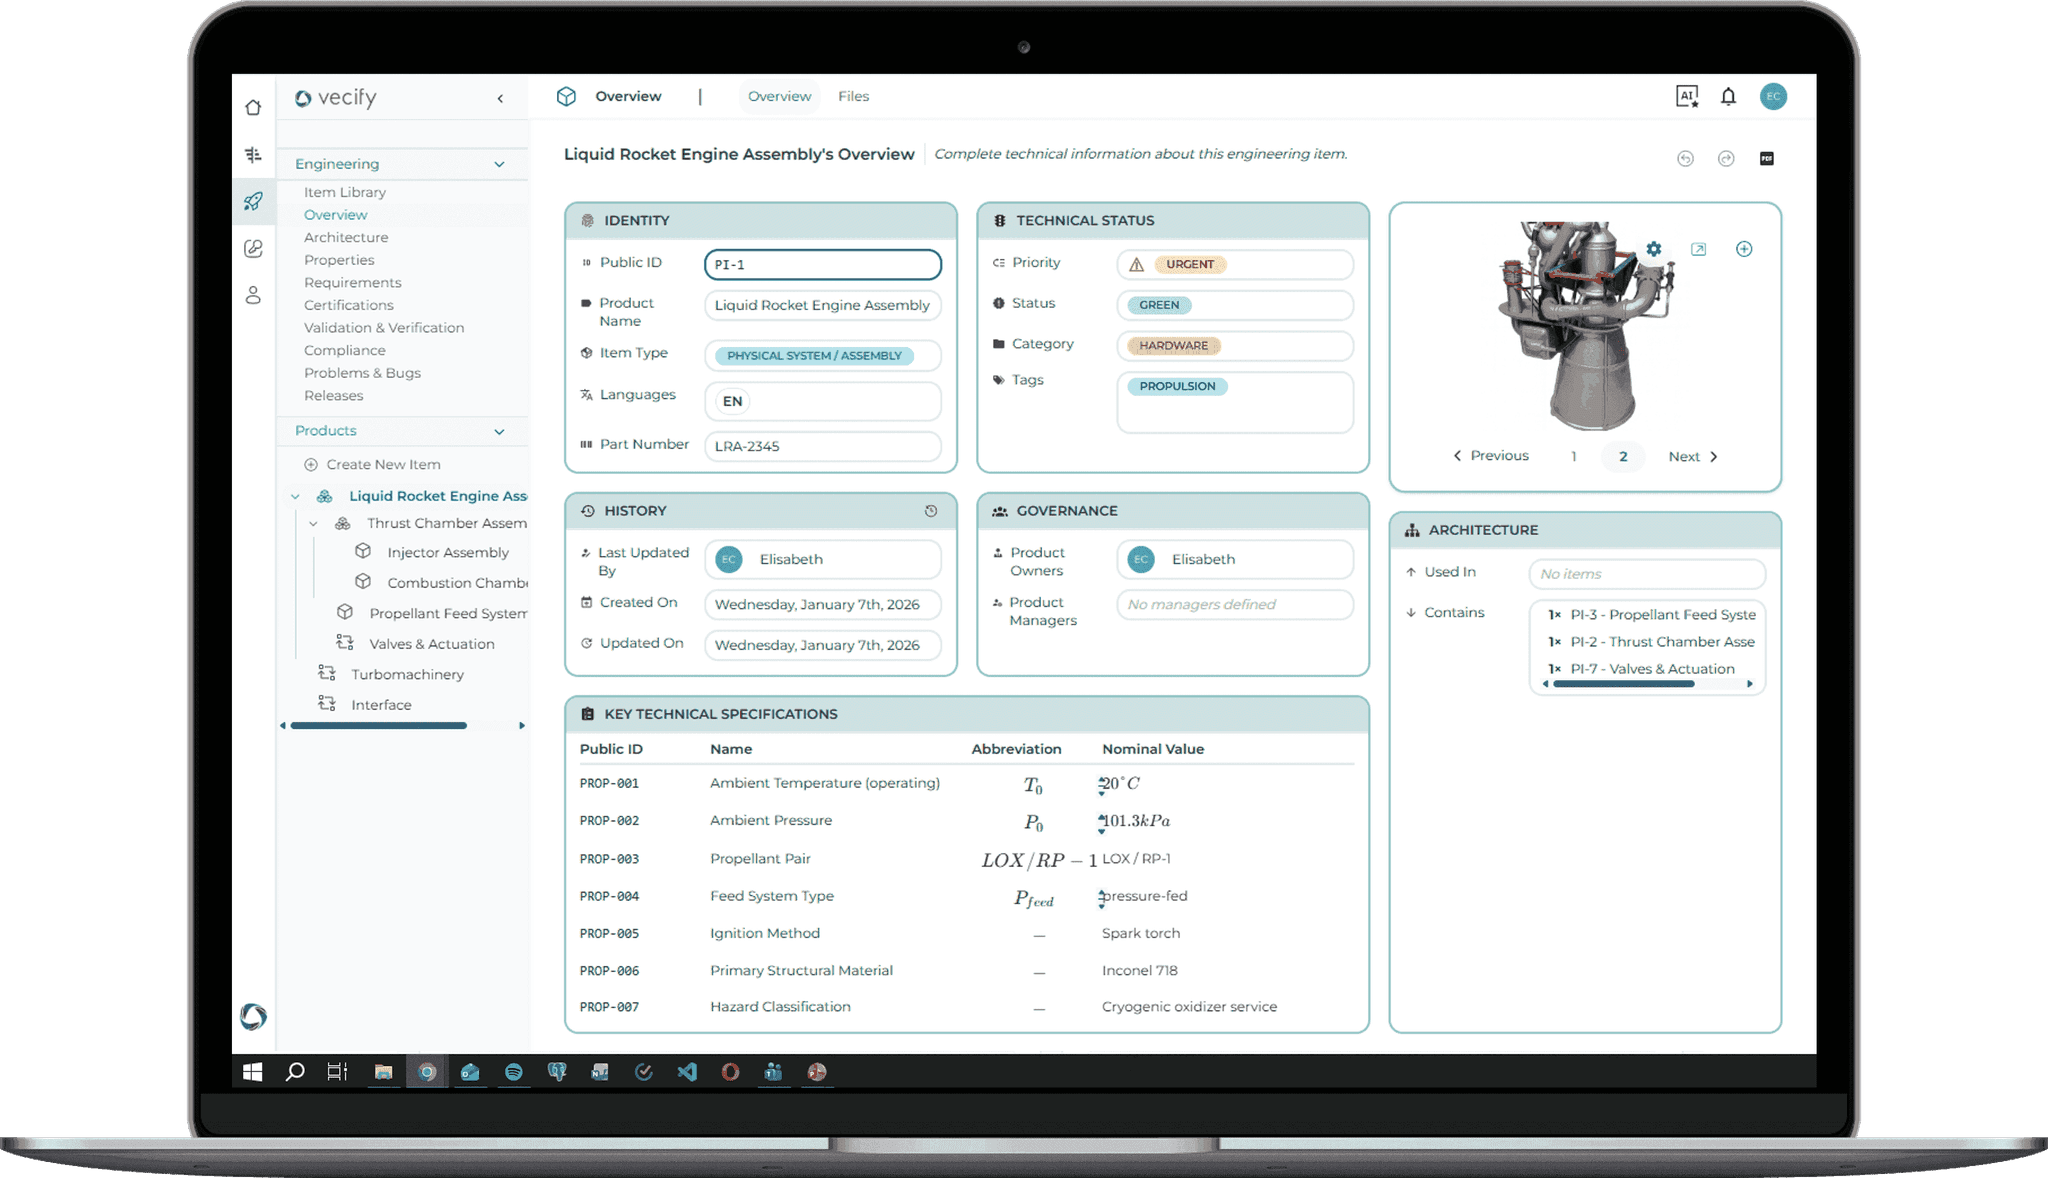Open the rocket icon in left rail
This screenshot has height=1178, width=2048.
click(253, 201)
